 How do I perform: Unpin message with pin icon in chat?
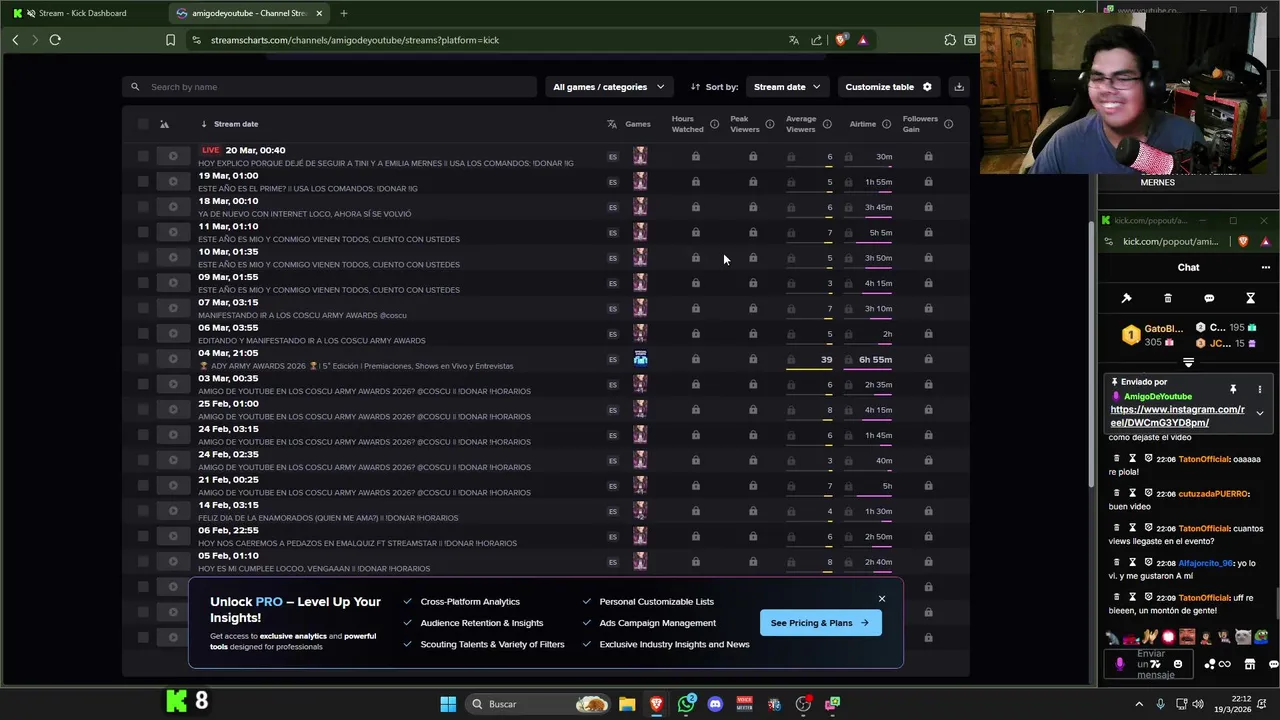(1233, 389)
